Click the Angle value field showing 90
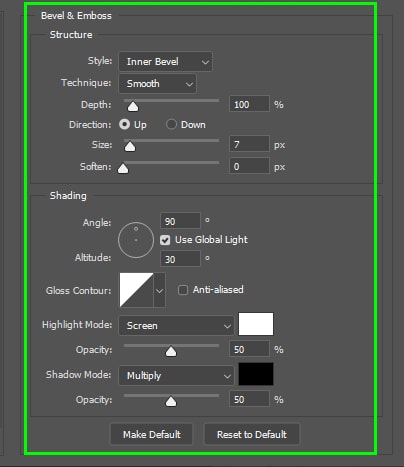Image resolution: width=404 pixels, height=467 pixels. point(180,221)
